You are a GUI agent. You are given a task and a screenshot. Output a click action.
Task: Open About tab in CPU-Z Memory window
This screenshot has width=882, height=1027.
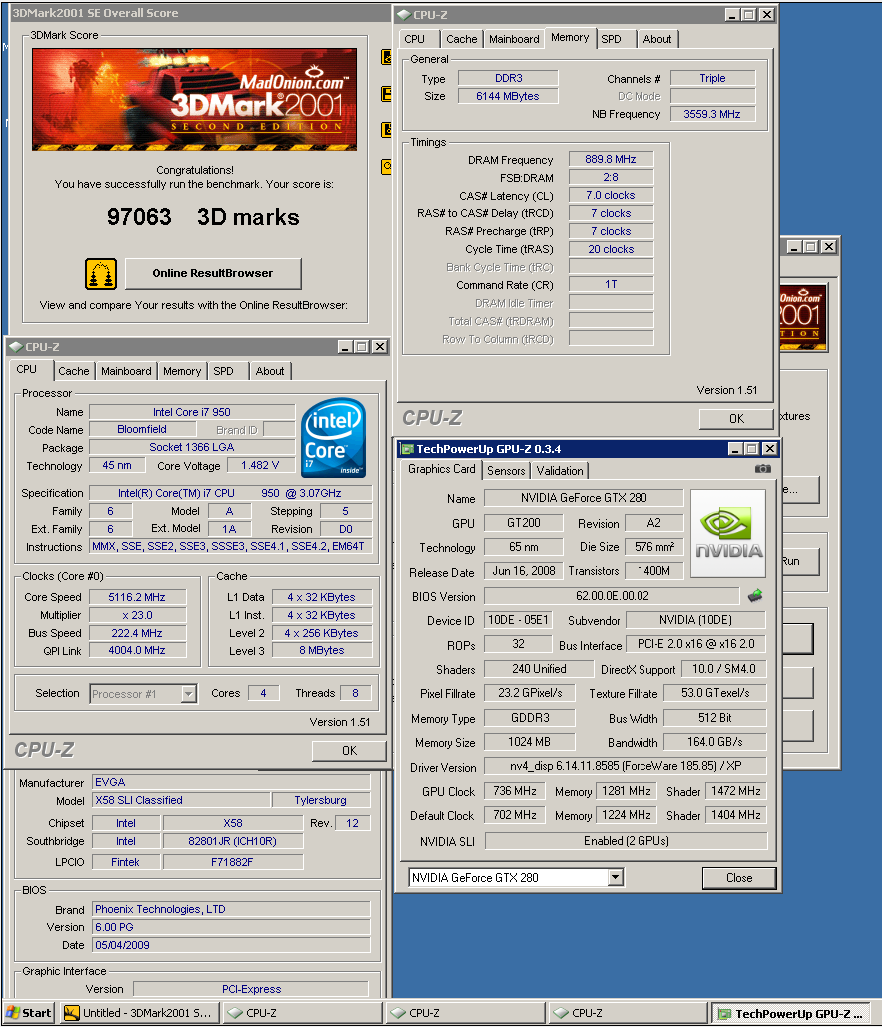click(x=657, y=39)
